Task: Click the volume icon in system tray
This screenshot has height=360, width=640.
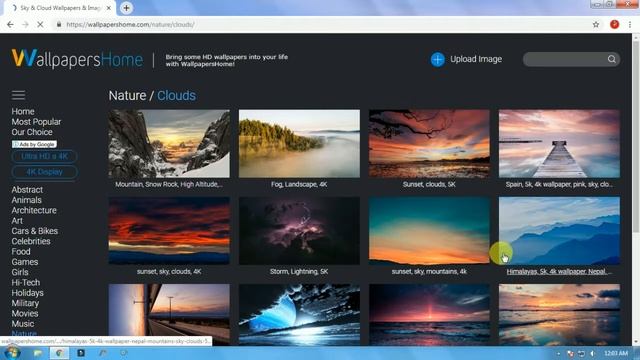Action: (x=593, y=353)
